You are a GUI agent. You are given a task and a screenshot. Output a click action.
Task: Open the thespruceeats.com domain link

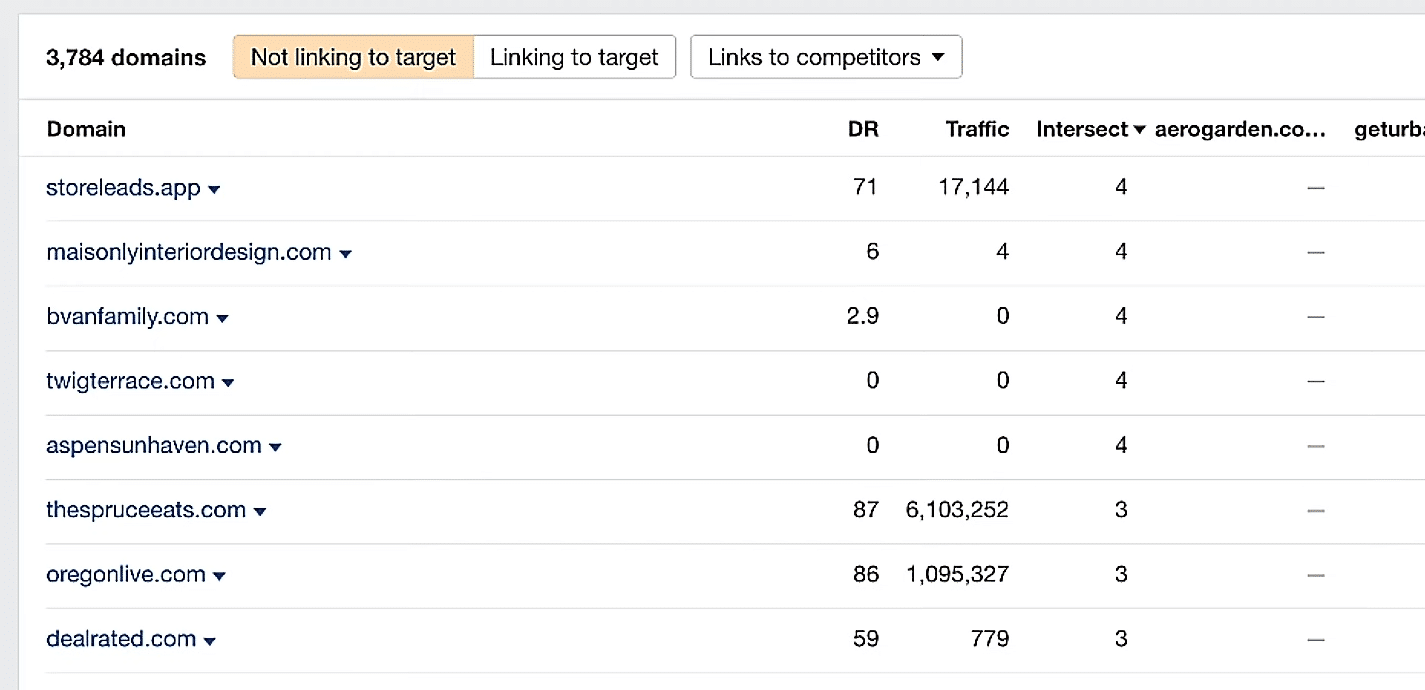click(146, 510)
